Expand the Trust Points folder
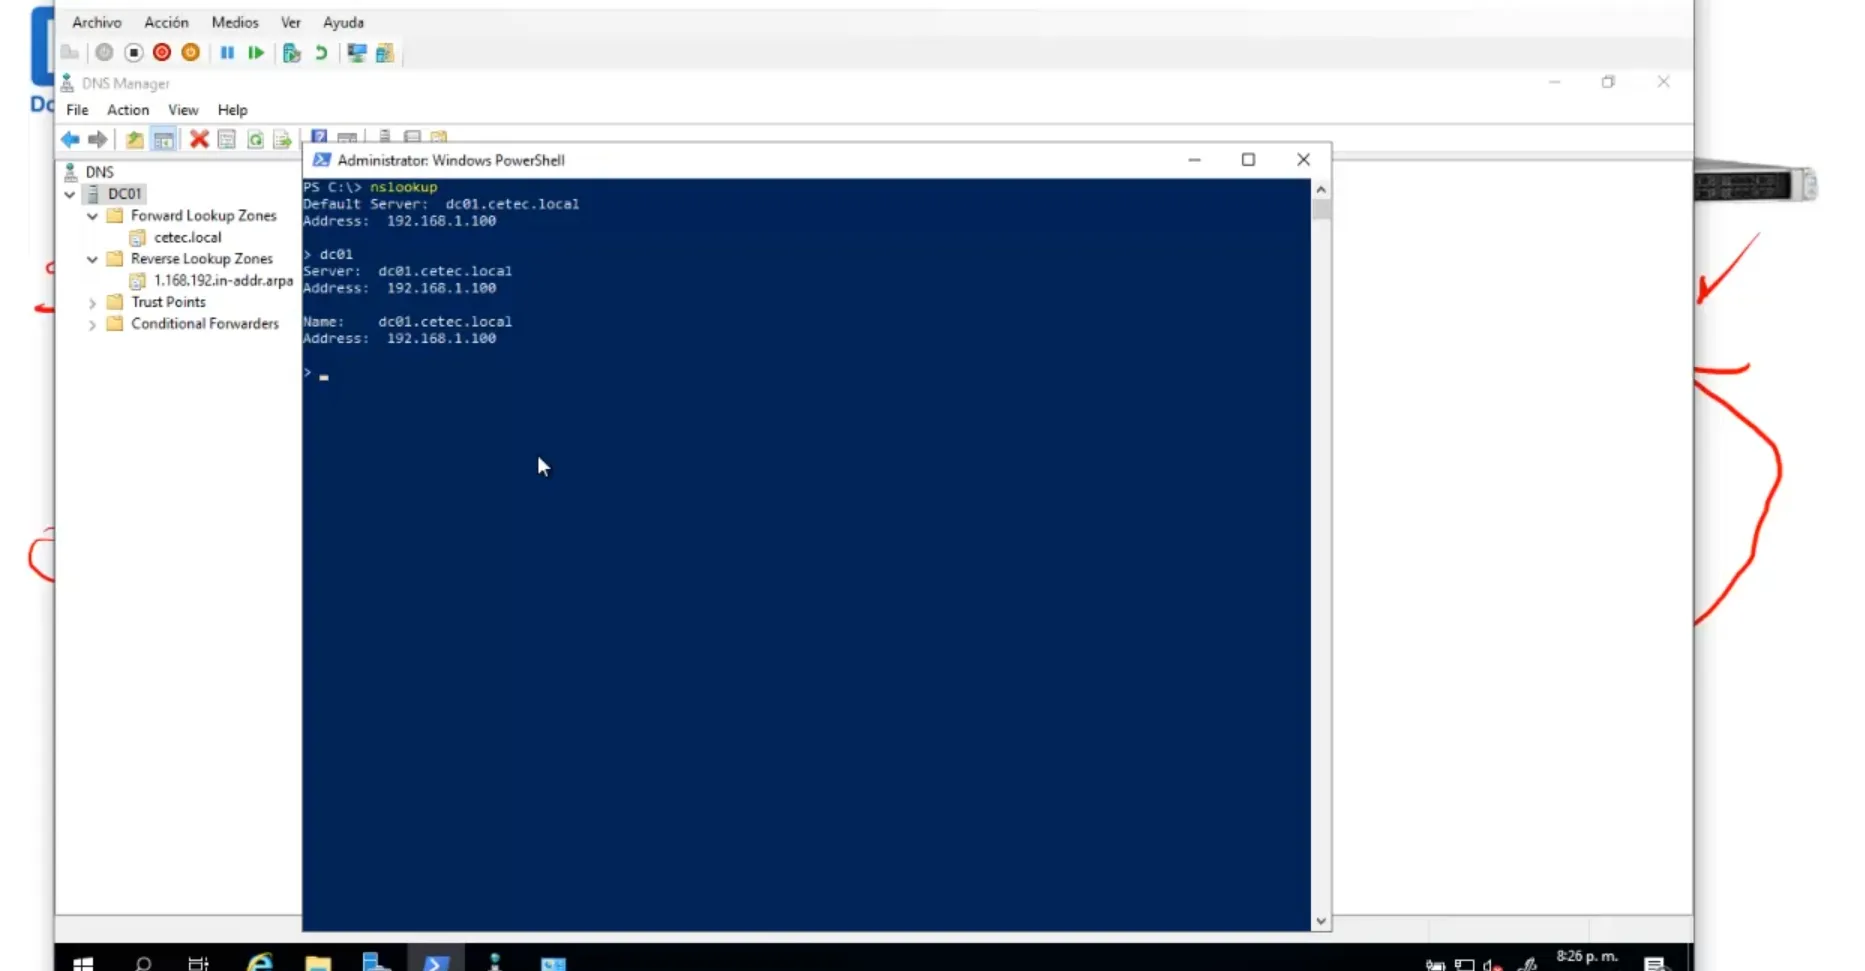This screenshot has width=1865, height=971. (x=92, y=302)
